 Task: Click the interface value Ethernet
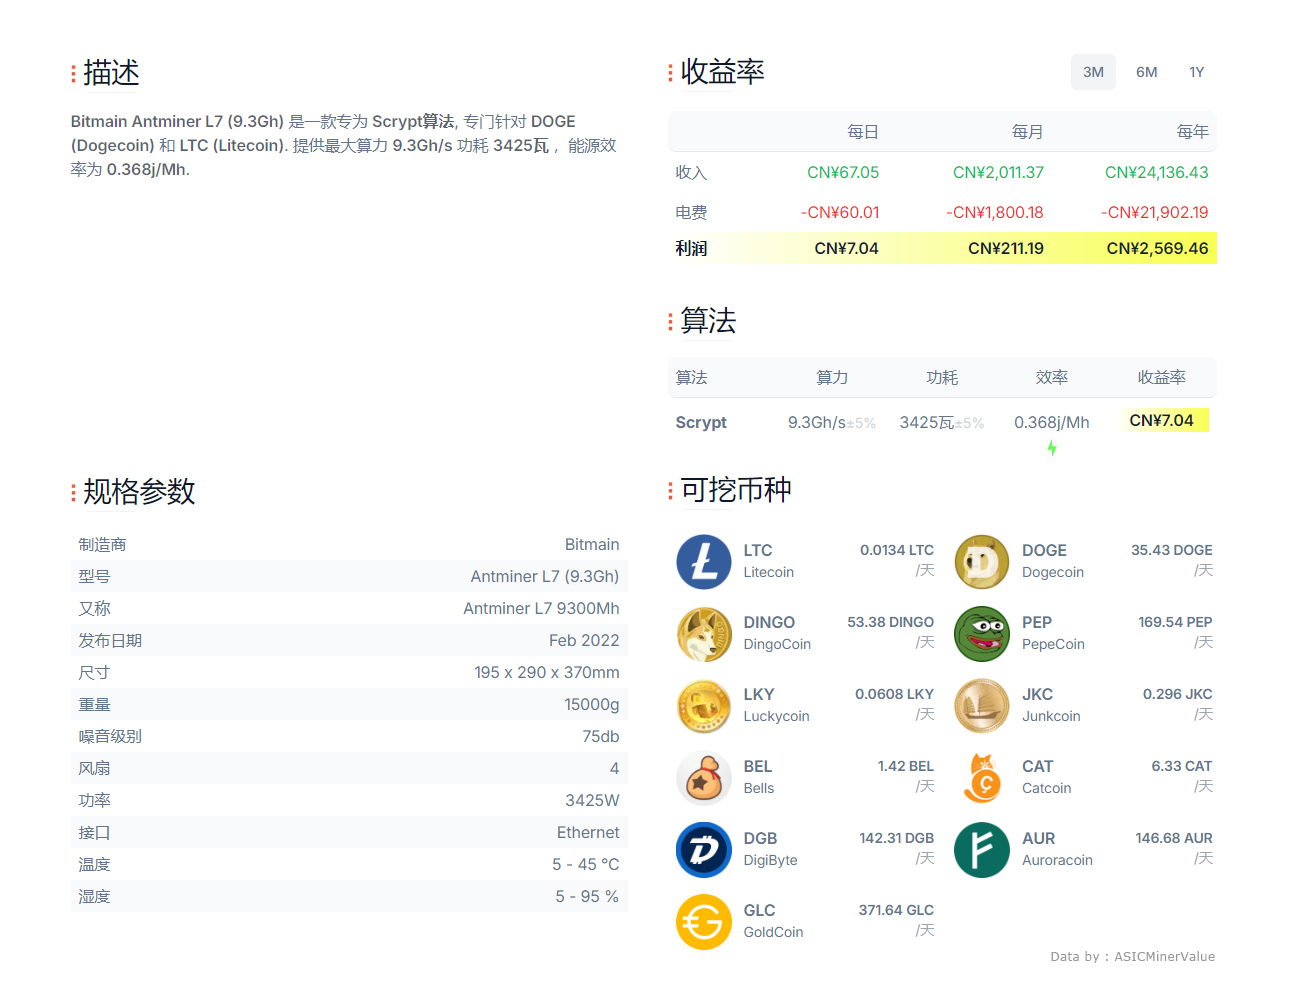tap(588, 832)
